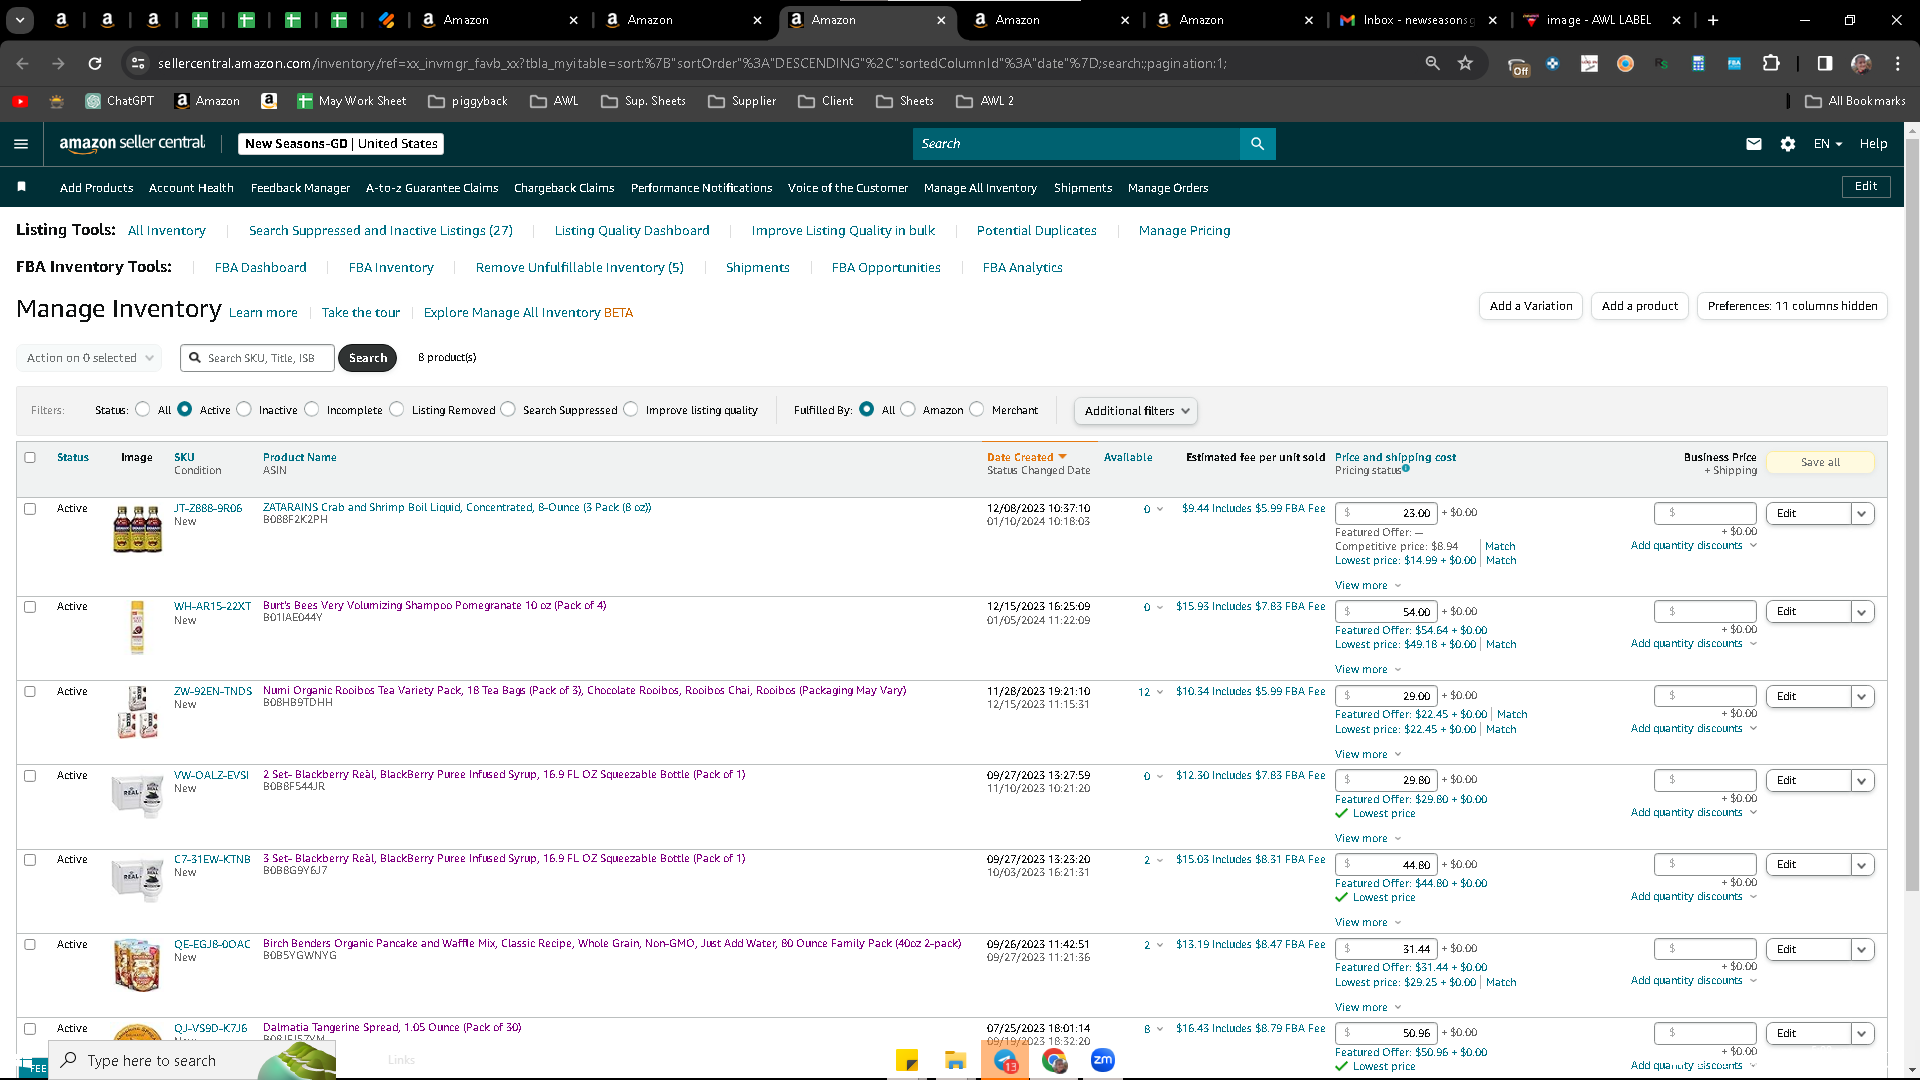Screen dimensions: 1920x1080
Task: Open the EN language dropdown
Action: coord(1828,144)
